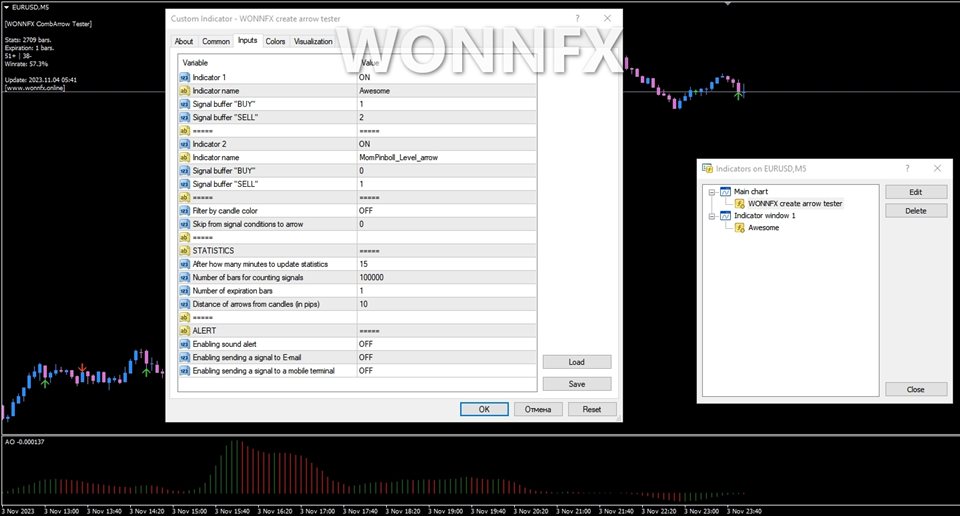Click the help question mark in Indicators window
960x516 pixels.
(x=907, y=168)
